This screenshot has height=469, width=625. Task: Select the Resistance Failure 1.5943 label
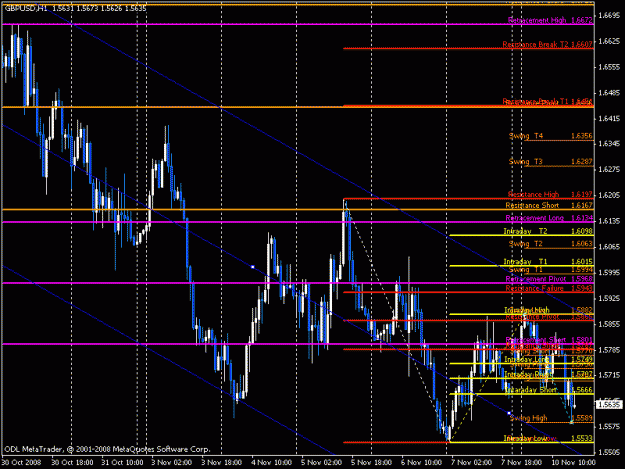point(549,288)
